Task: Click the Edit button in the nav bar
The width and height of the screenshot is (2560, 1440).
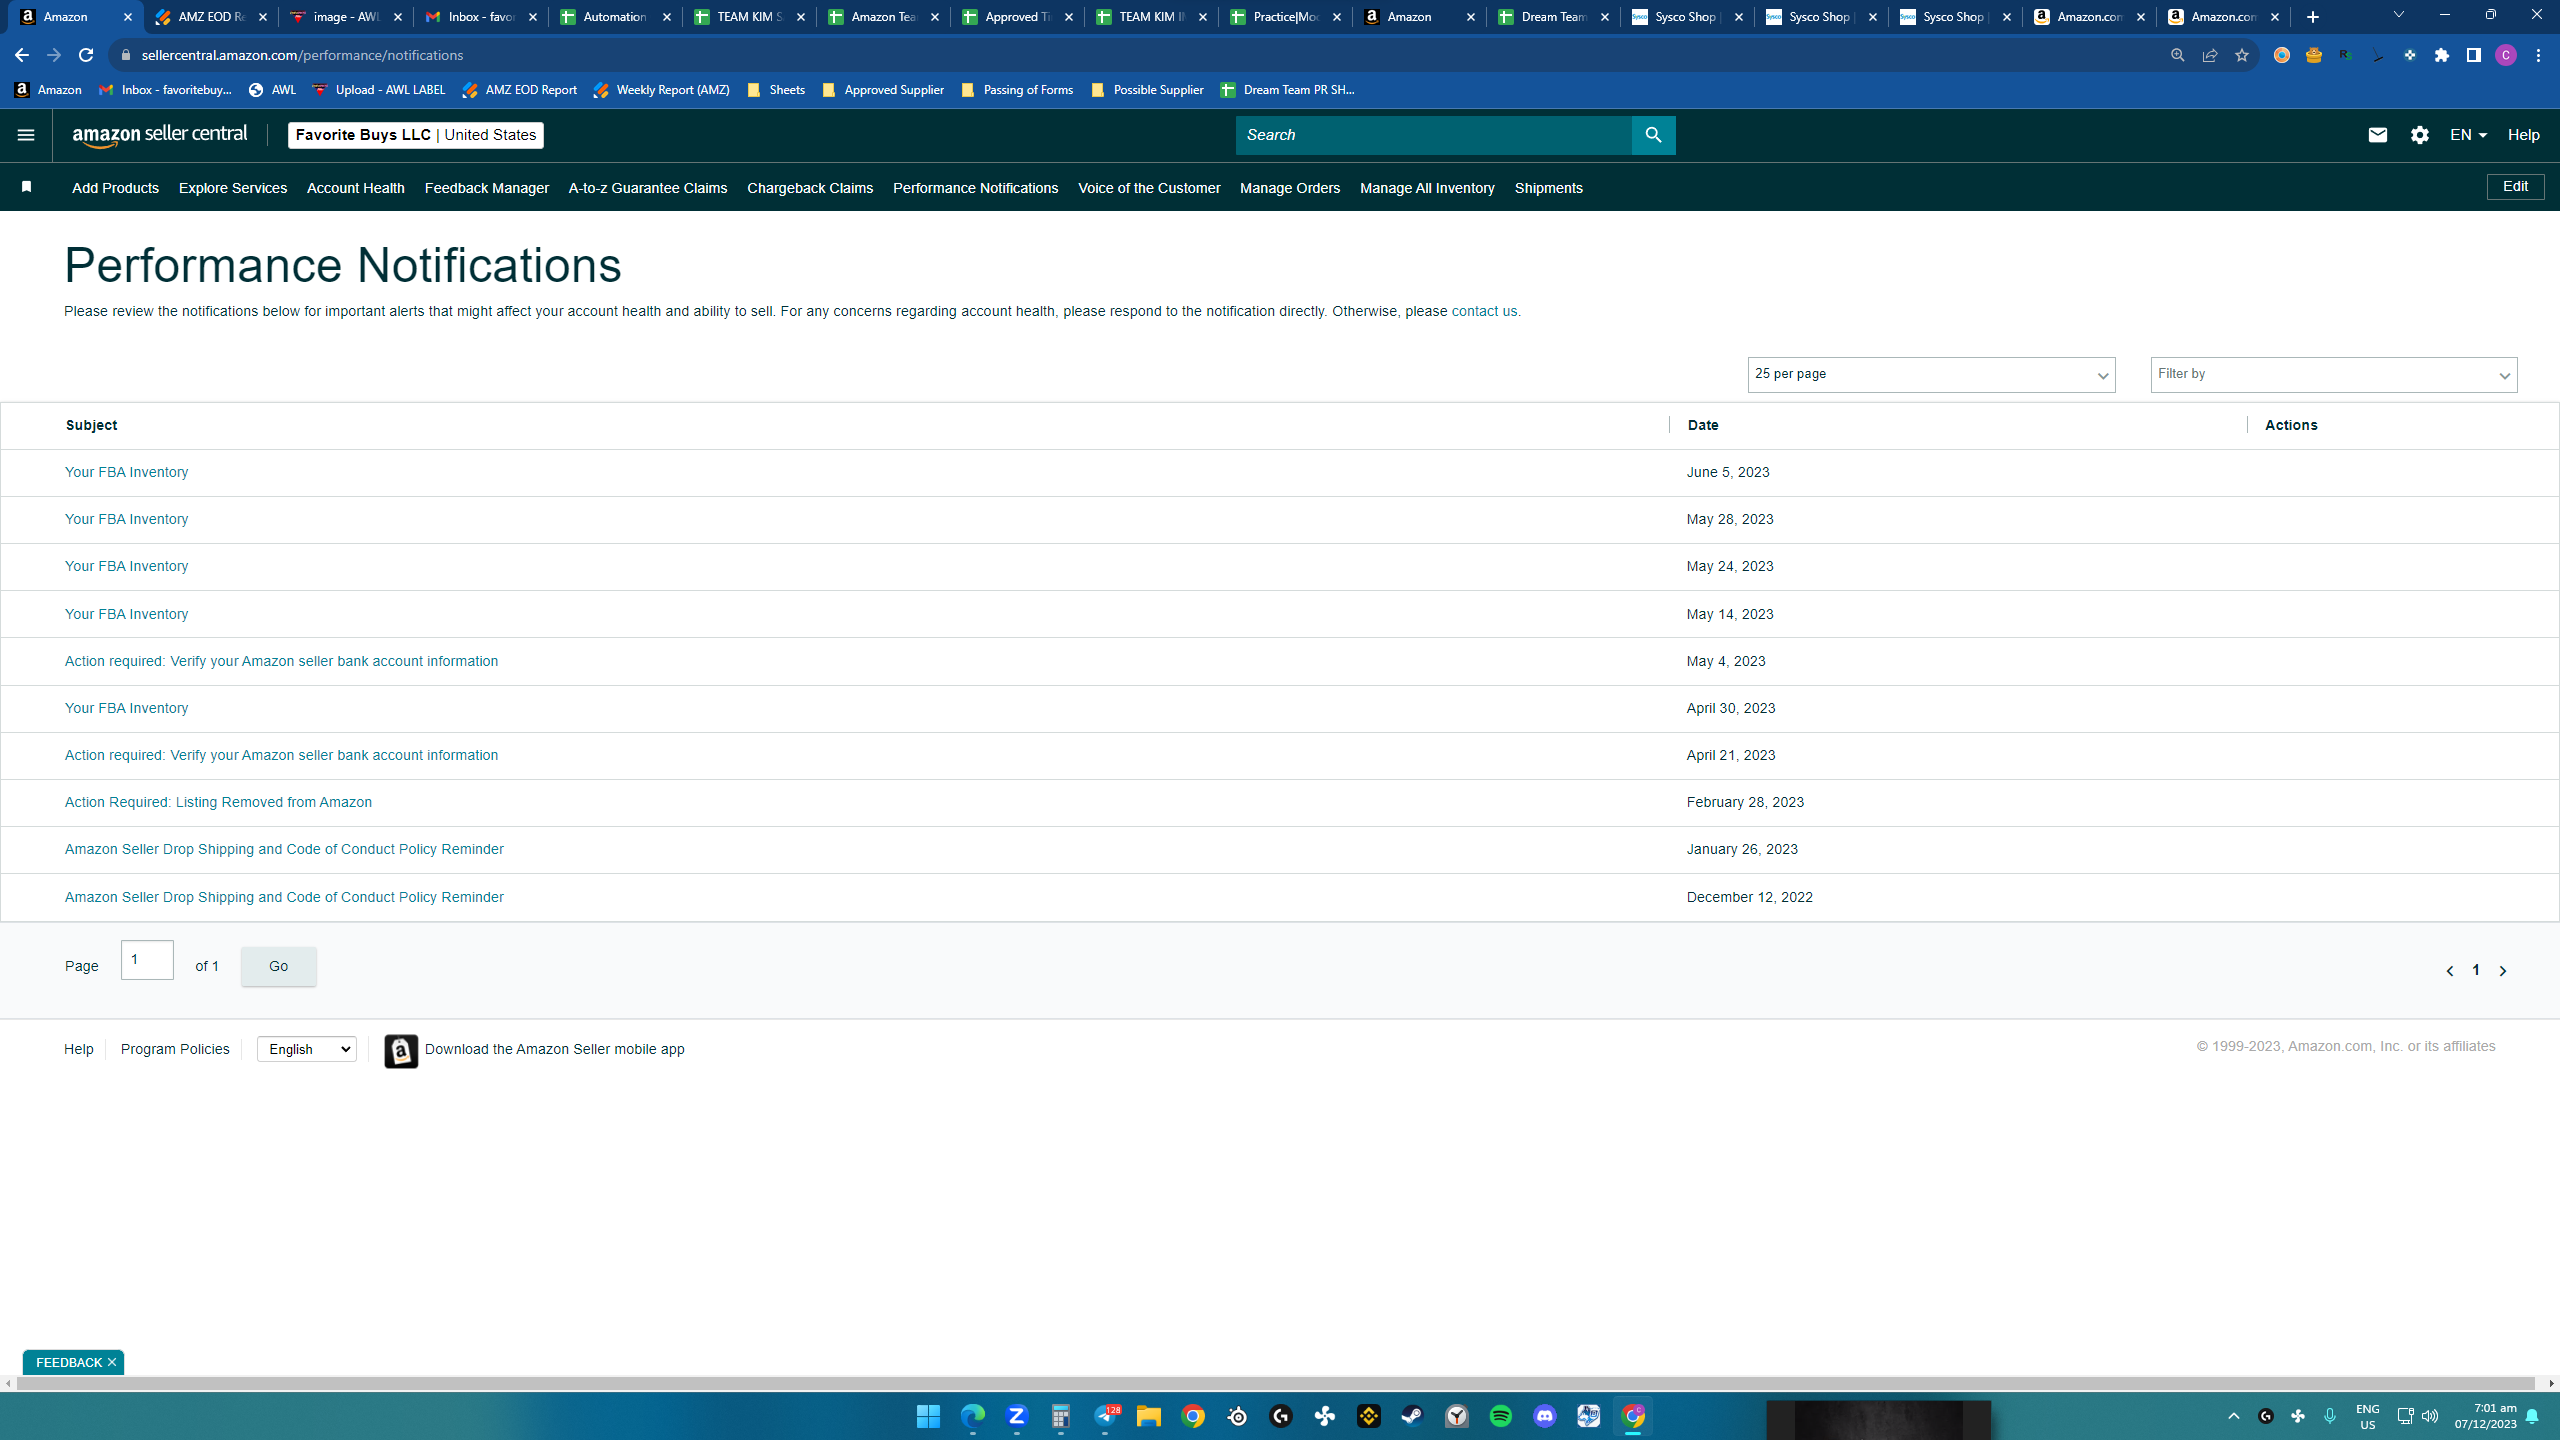Action: tap(2515, 187)
